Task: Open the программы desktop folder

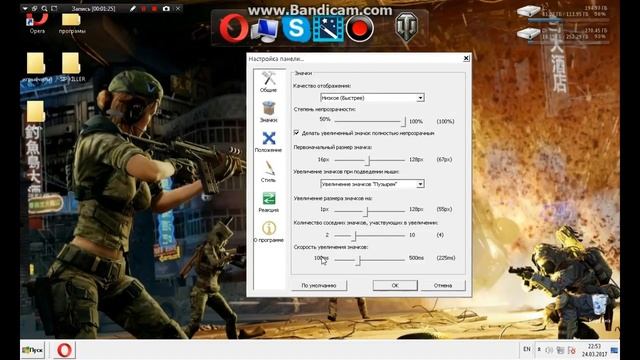Action: point(72,23)
